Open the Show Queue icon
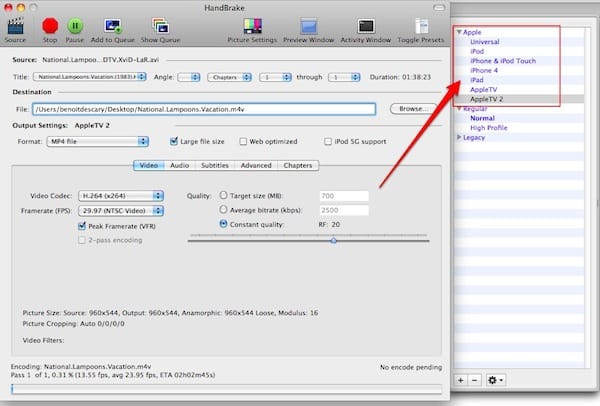 pyautogui.click(x=162, y=25)
